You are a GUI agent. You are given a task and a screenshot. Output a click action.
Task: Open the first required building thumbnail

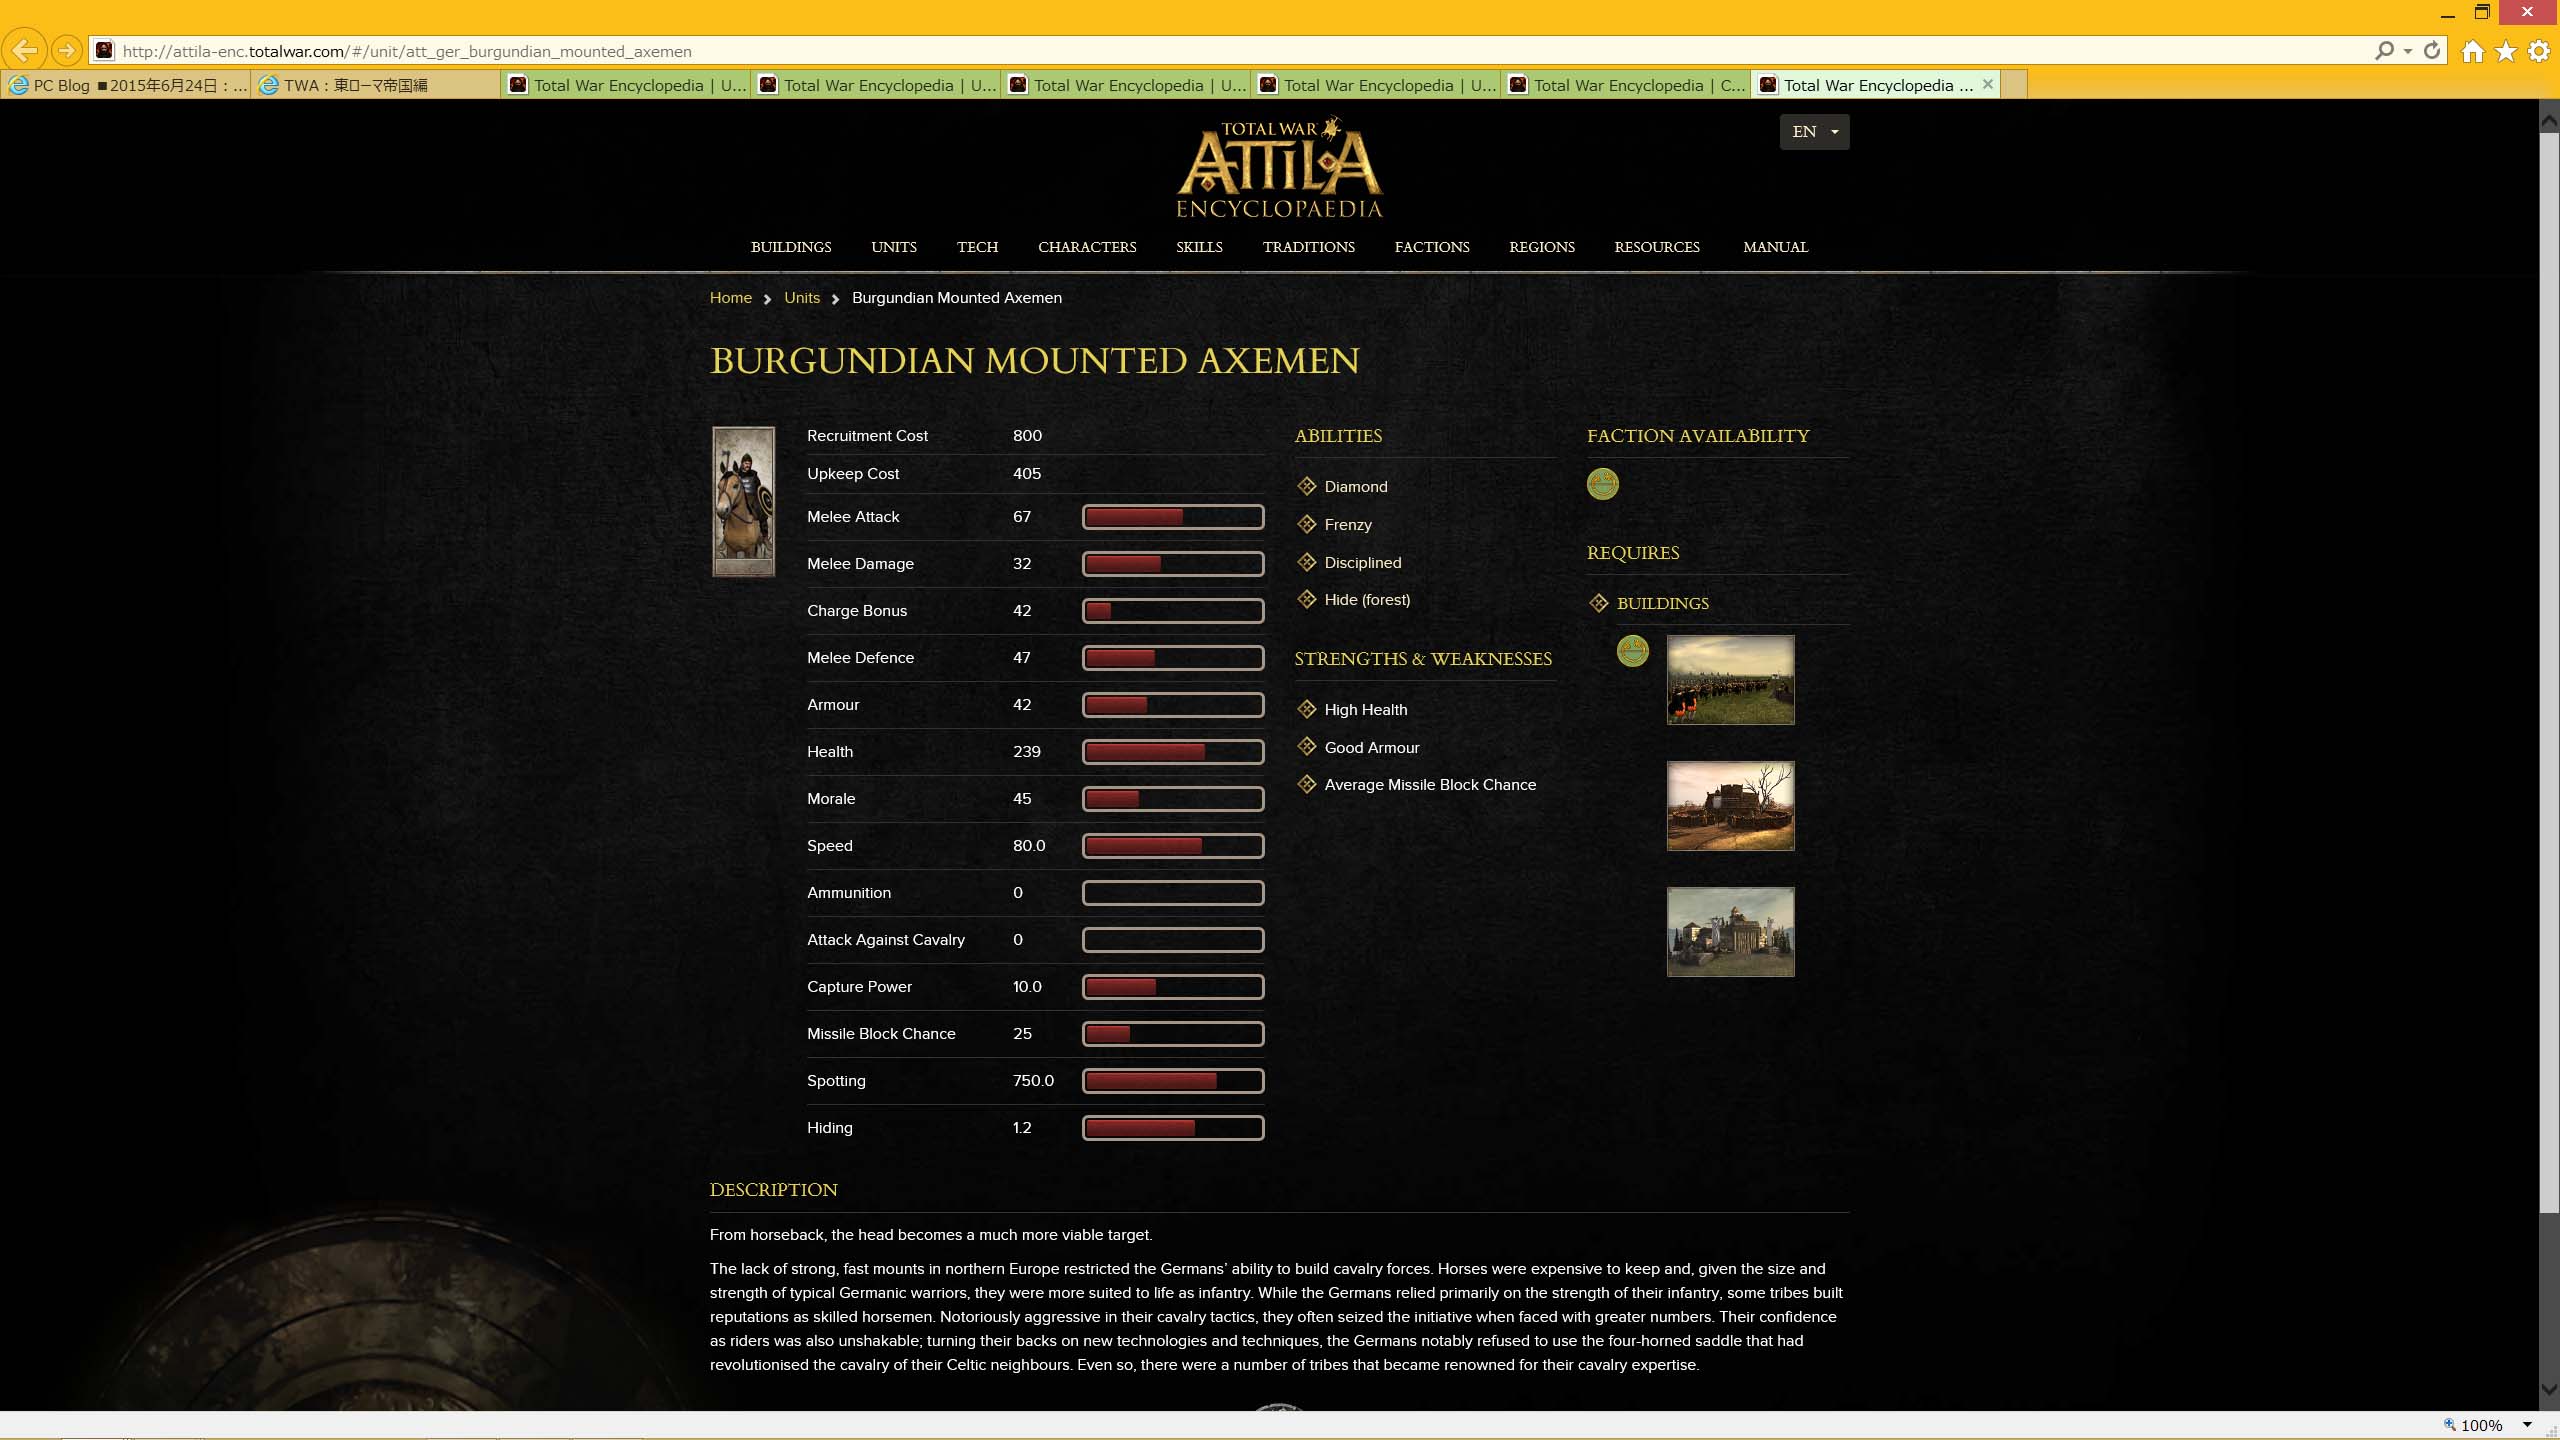1730,680
